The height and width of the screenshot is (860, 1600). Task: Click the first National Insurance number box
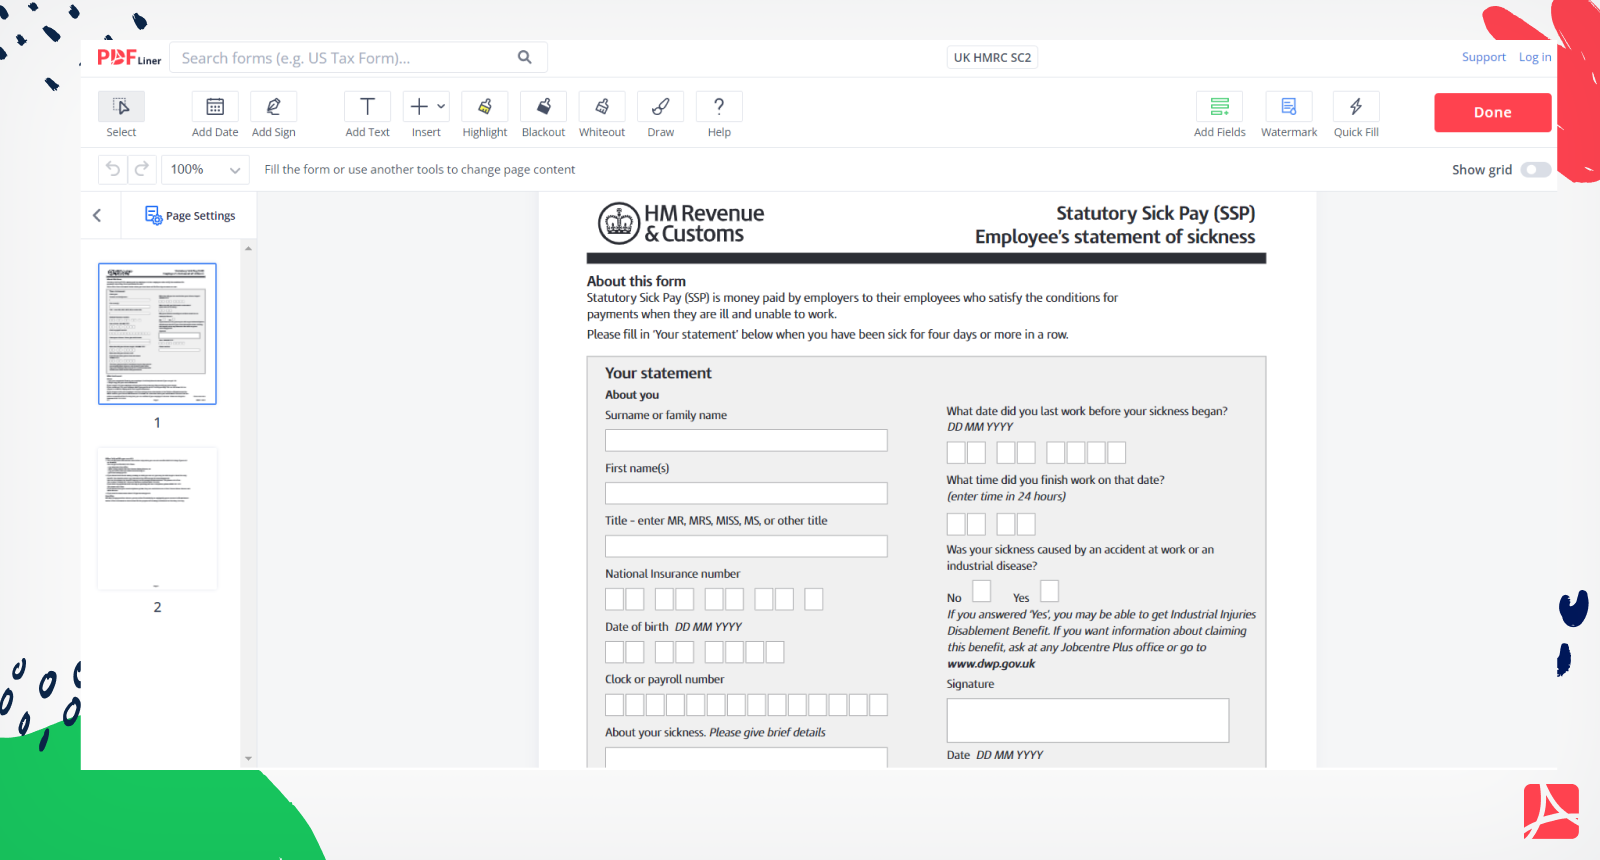614,599
